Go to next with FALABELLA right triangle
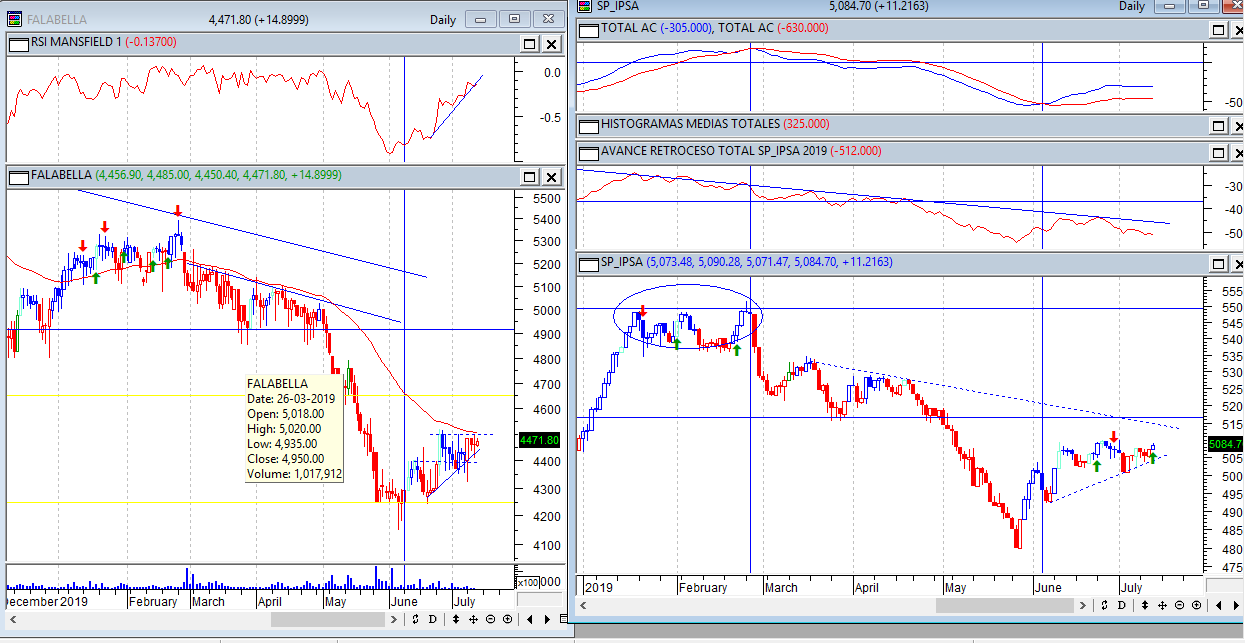This screenshot has width=1245, height=643. 547,619
